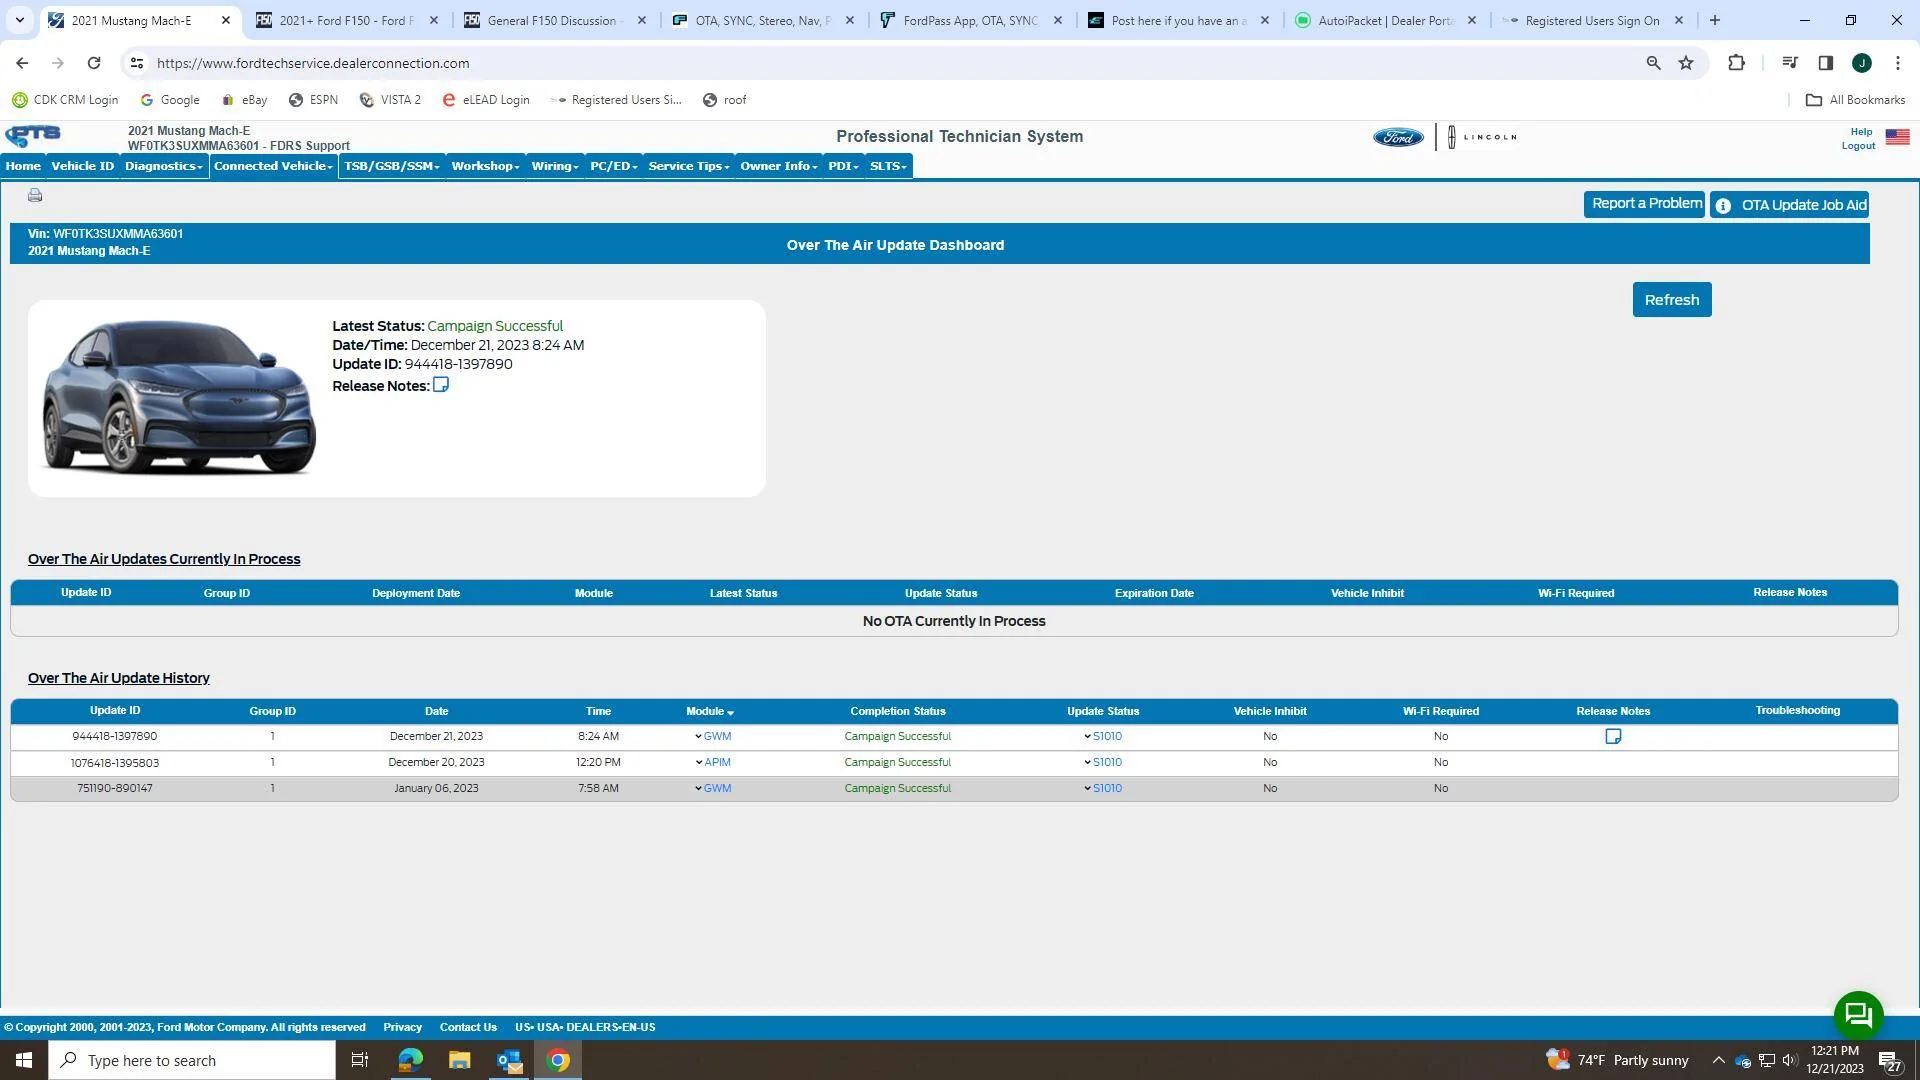Viewport: 1920px width, 1080px height.
Task: Click the Logout link
Action: pyautogui.click(x=1858, y=146)
